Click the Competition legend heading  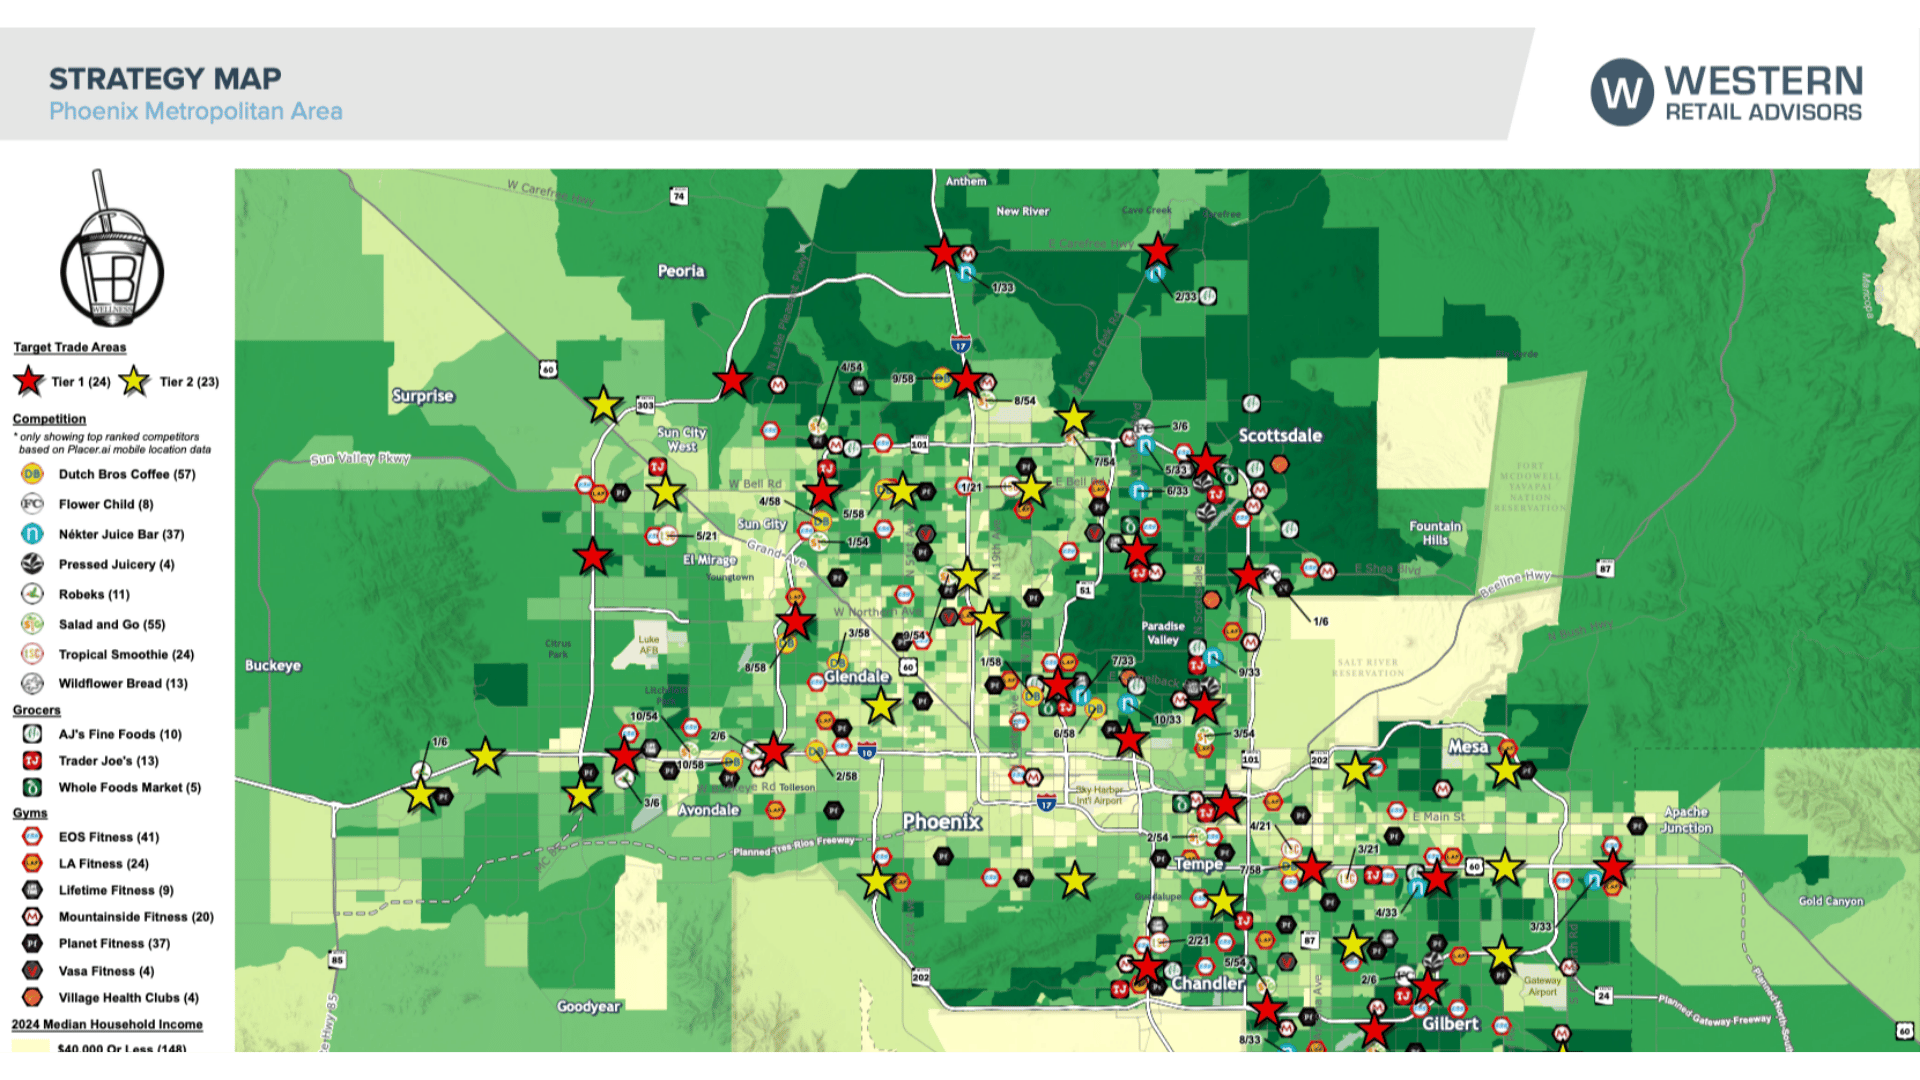(49, 419)
